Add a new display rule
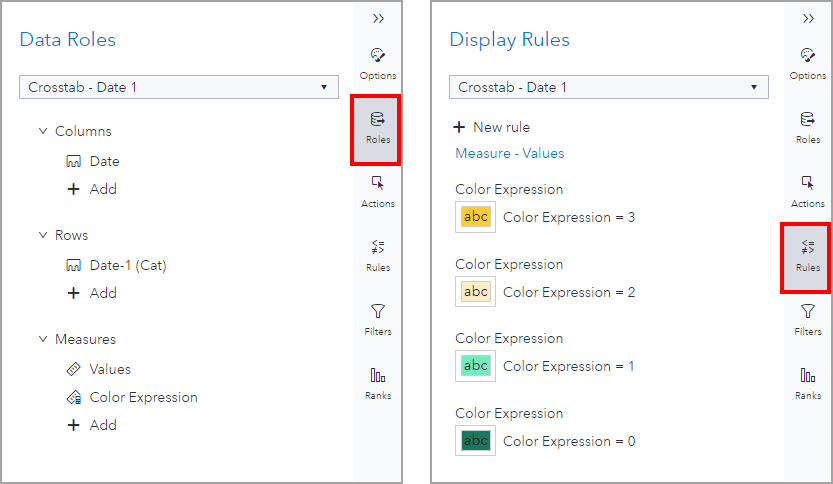Viewport: 833px width, 484px height. point(492,127)
